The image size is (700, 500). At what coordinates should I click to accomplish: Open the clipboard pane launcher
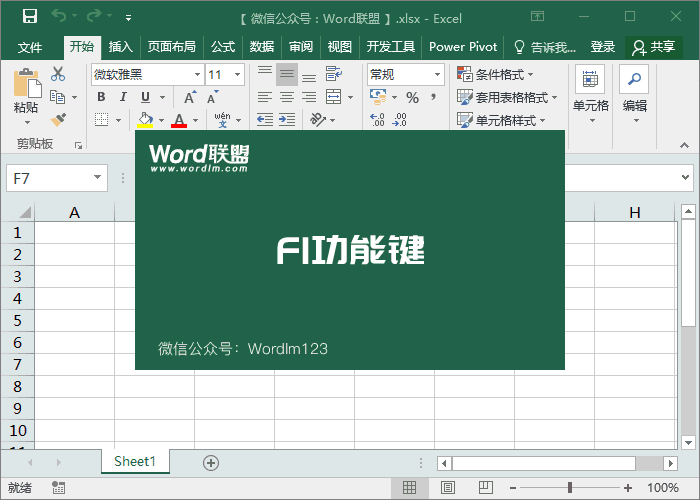(x=78, y=146)
